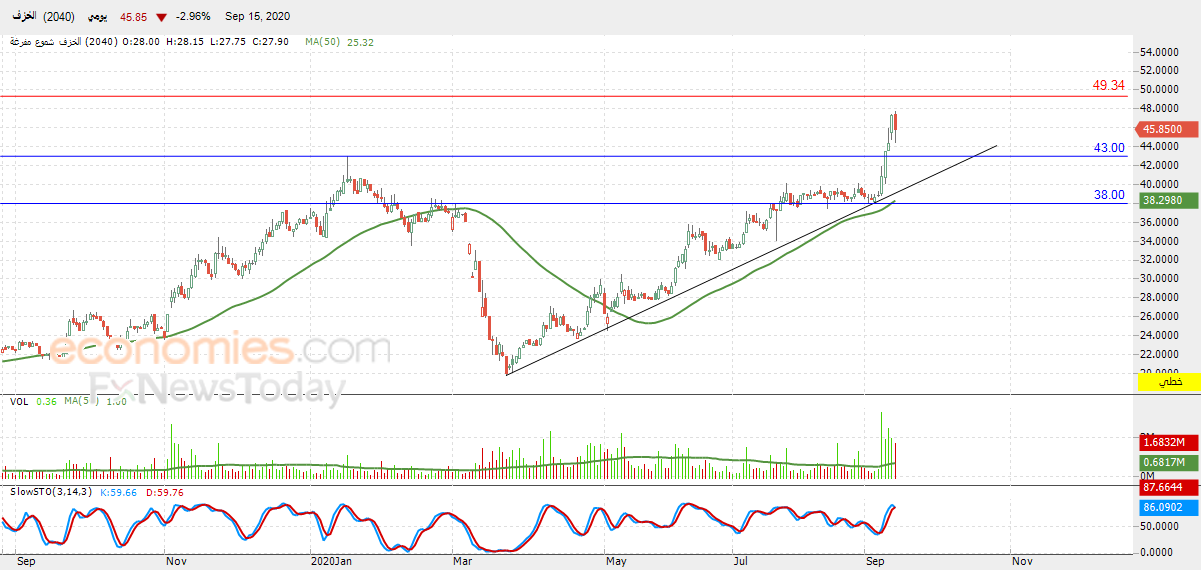Screen dimensions: 1201x570
Task: Click the red down-triangle price change indicator
Action: [x=161, y=17]
